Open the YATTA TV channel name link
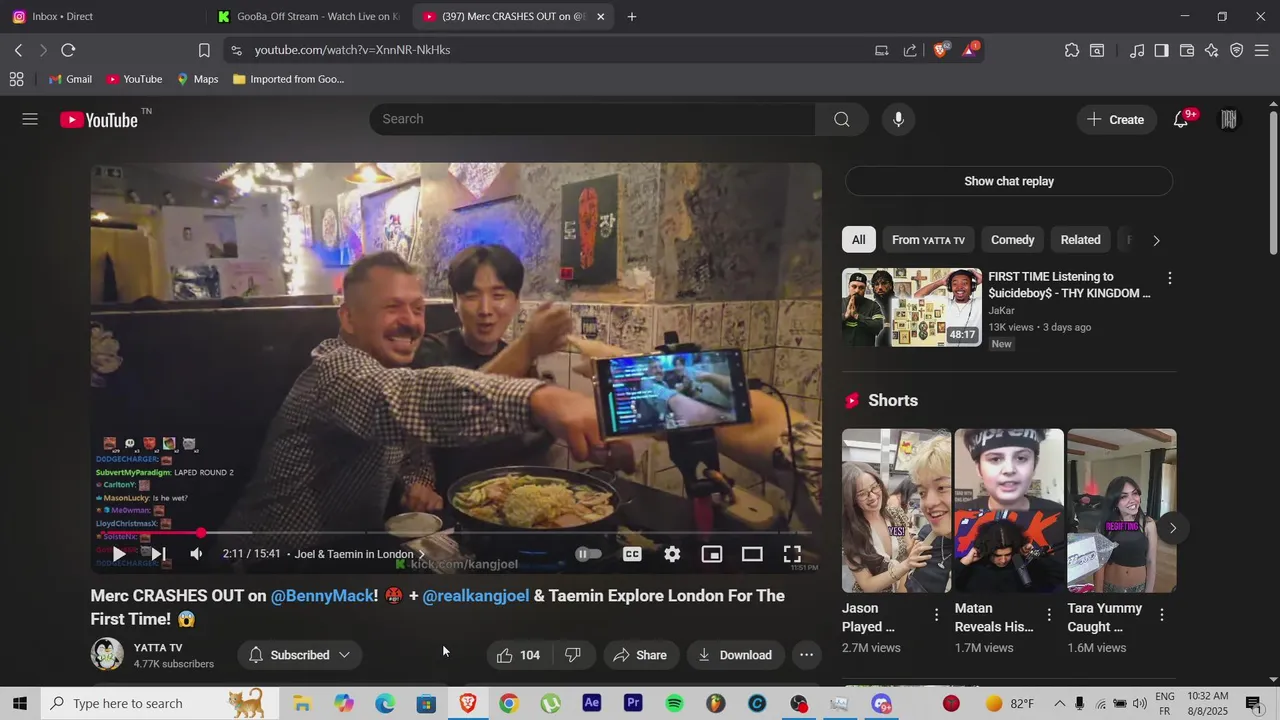The height and width of the screenshot is (720, 1280). click(158, 647)
